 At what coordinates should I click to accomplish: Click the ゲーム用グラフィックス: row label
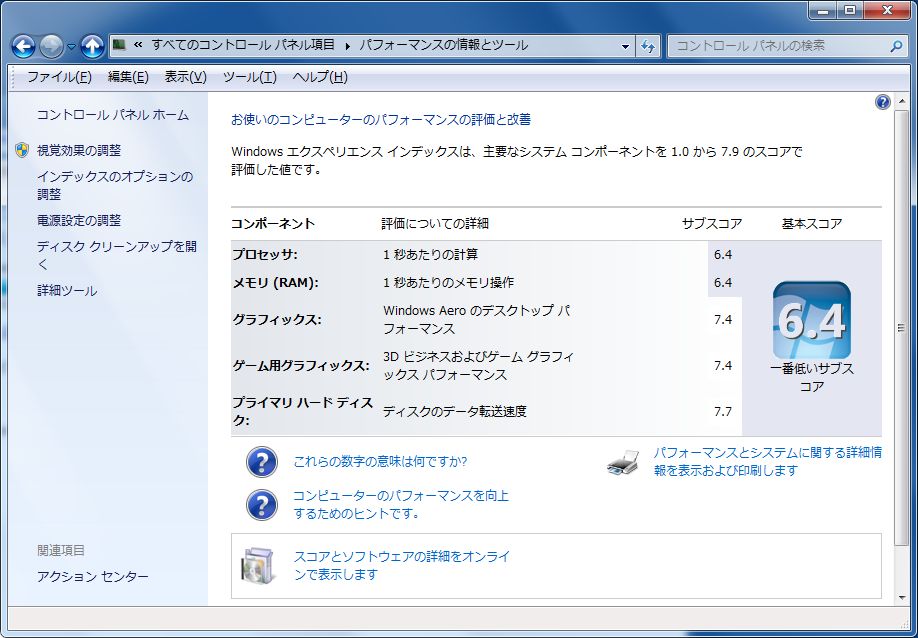pyautogui.click(x=301, y=366)
